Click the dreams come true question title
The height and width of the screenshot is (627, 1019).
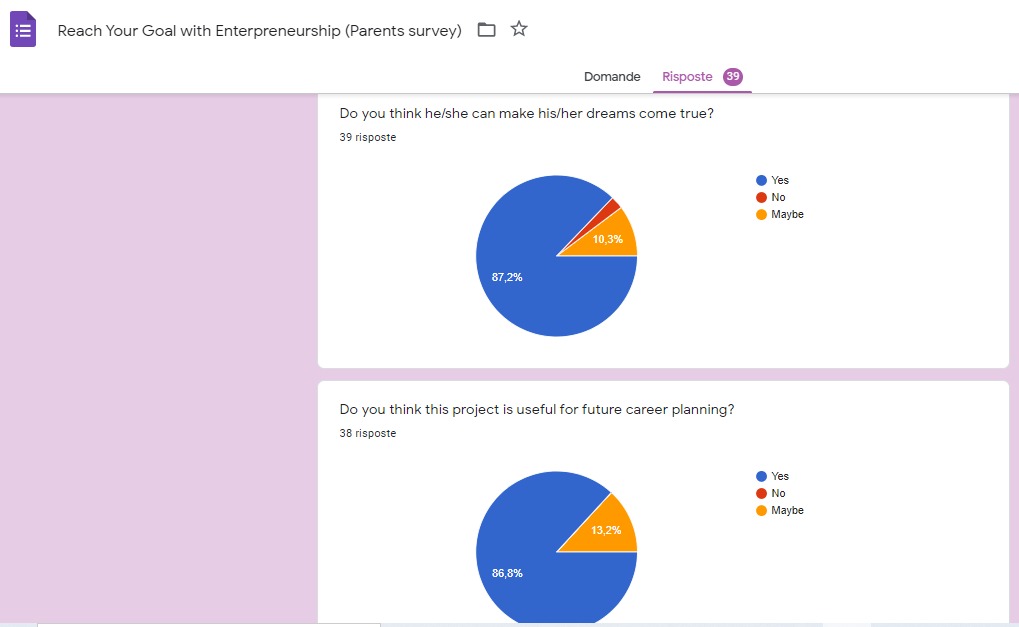click(x=526, y=113)
